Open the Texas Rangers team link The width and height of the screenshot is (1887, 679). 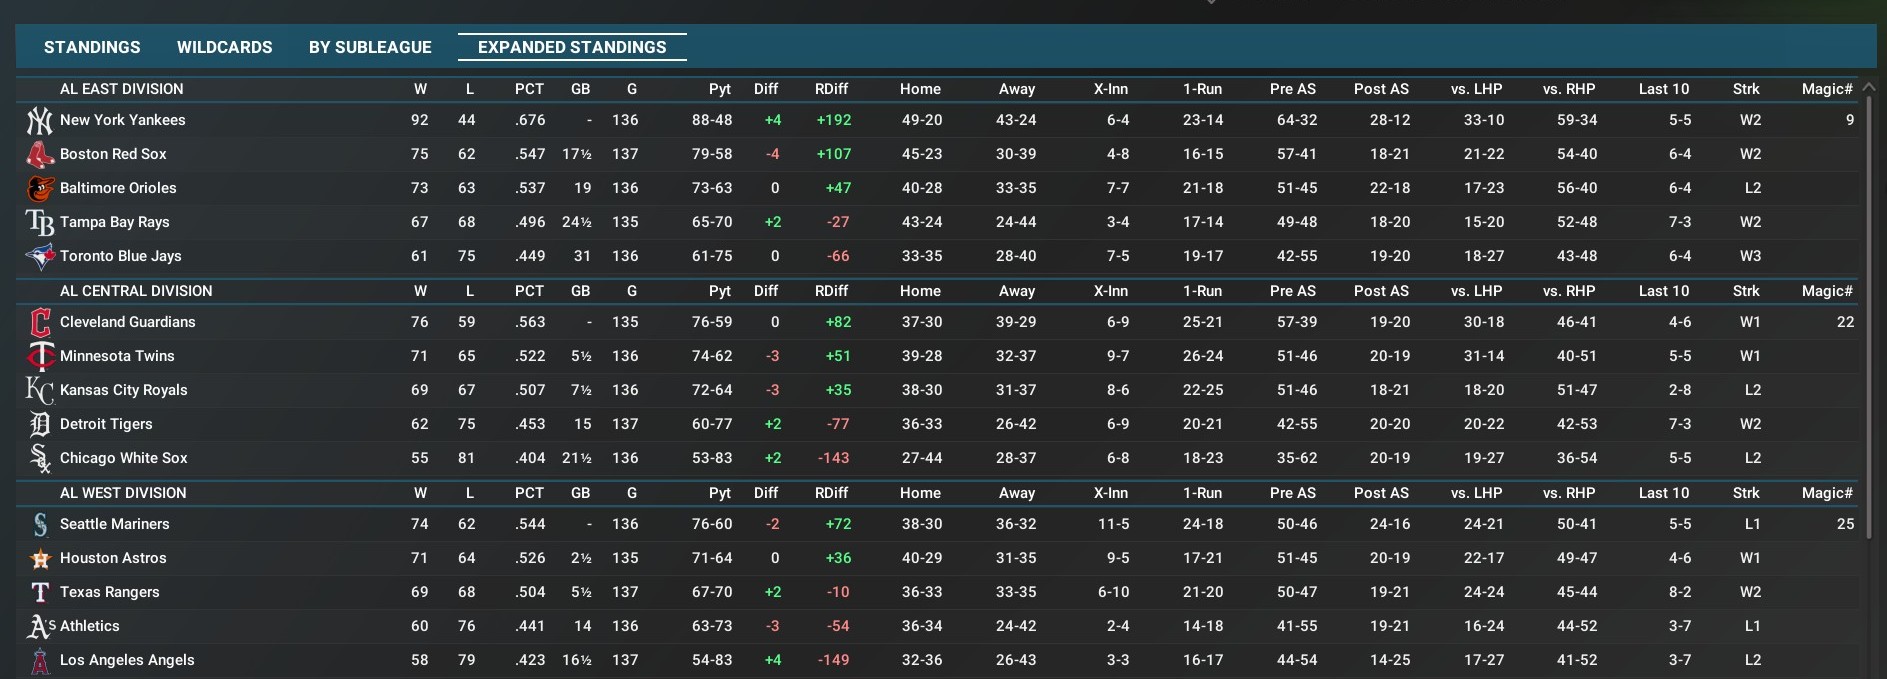tap(109, 592)
